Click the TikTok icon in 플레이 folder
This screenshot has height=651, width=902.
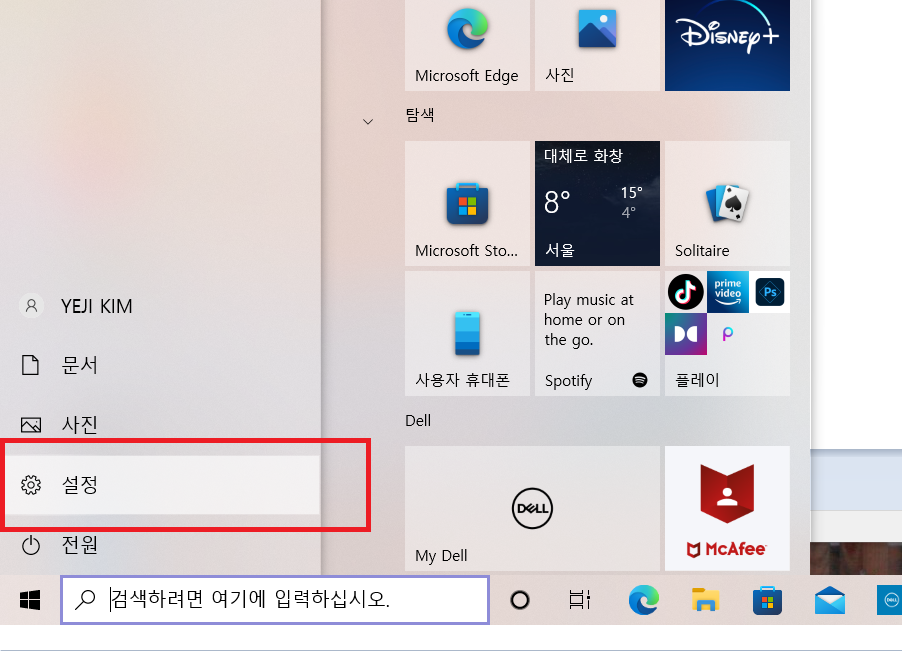pyautogui.click(x=686, y=292)
